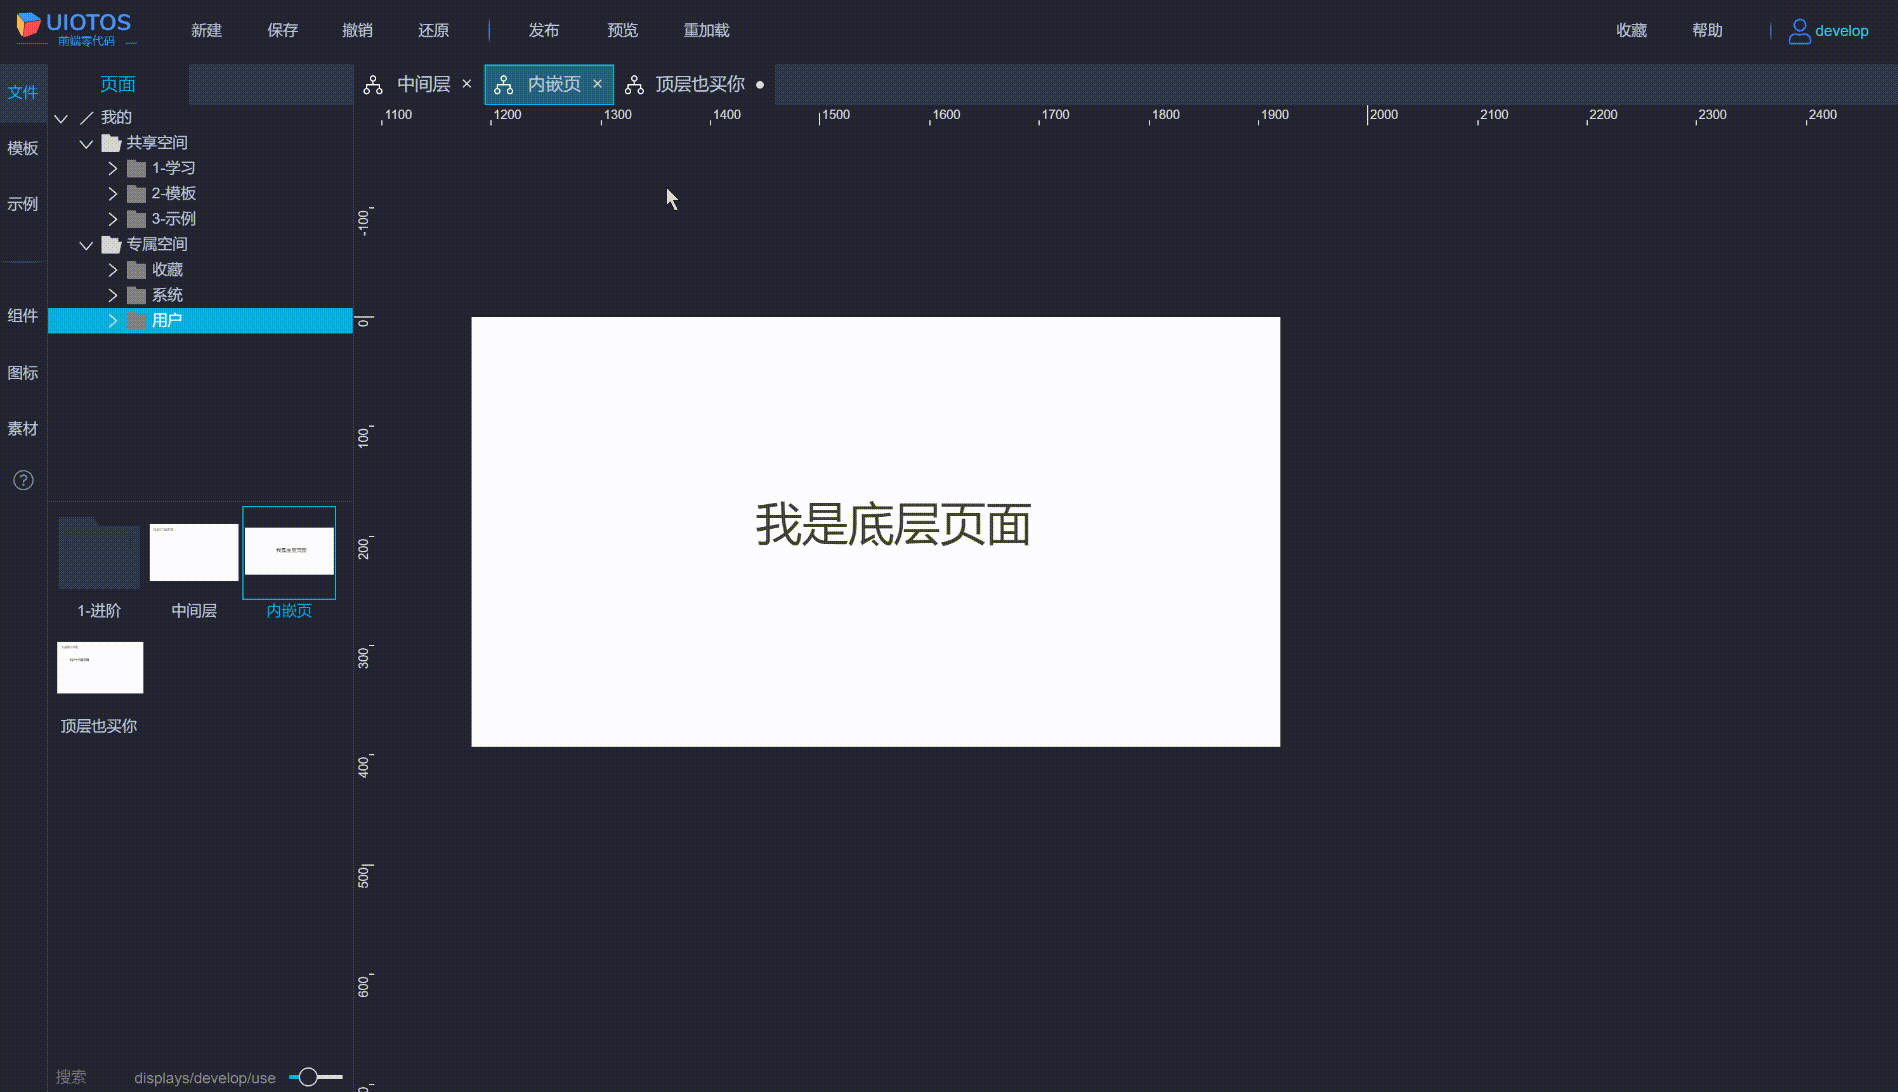
Task: Open the 文件 sidebar tab
Action: coord(23,92)
